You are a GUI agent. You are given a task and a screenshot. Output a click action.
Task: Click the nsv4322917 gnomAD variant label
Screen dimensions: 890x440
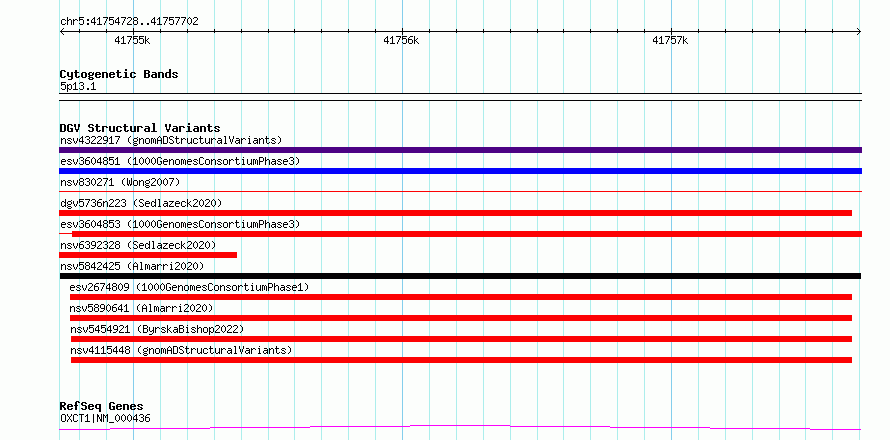click(x=171, y=140)
